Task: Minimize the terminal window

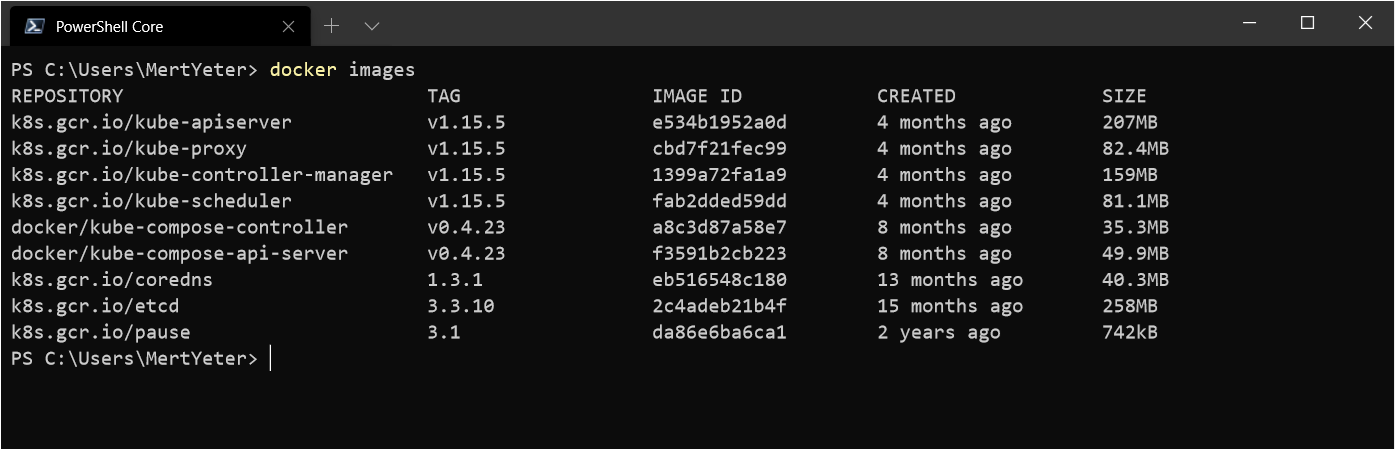Action: point(1249,23)
